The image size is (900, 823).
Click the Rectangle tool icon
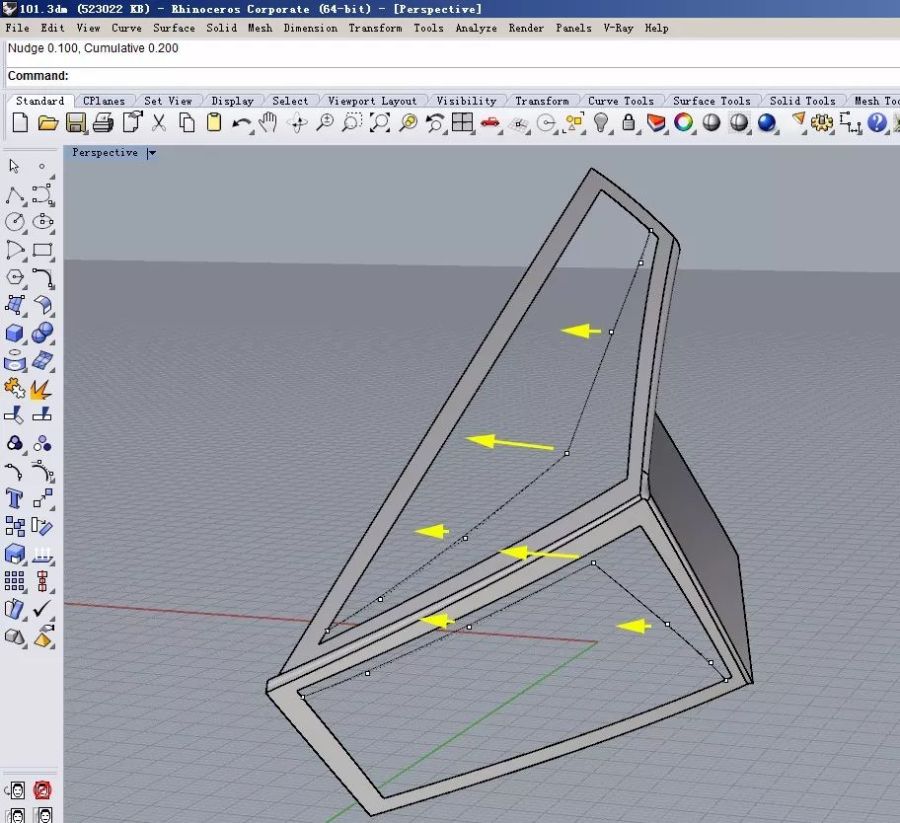tap(42, 250)
